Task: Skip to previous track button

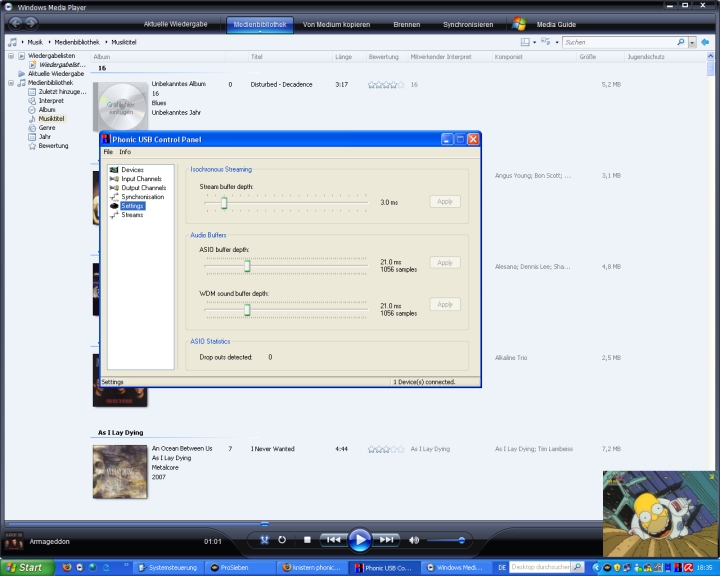Action: [x=334, y=540]
